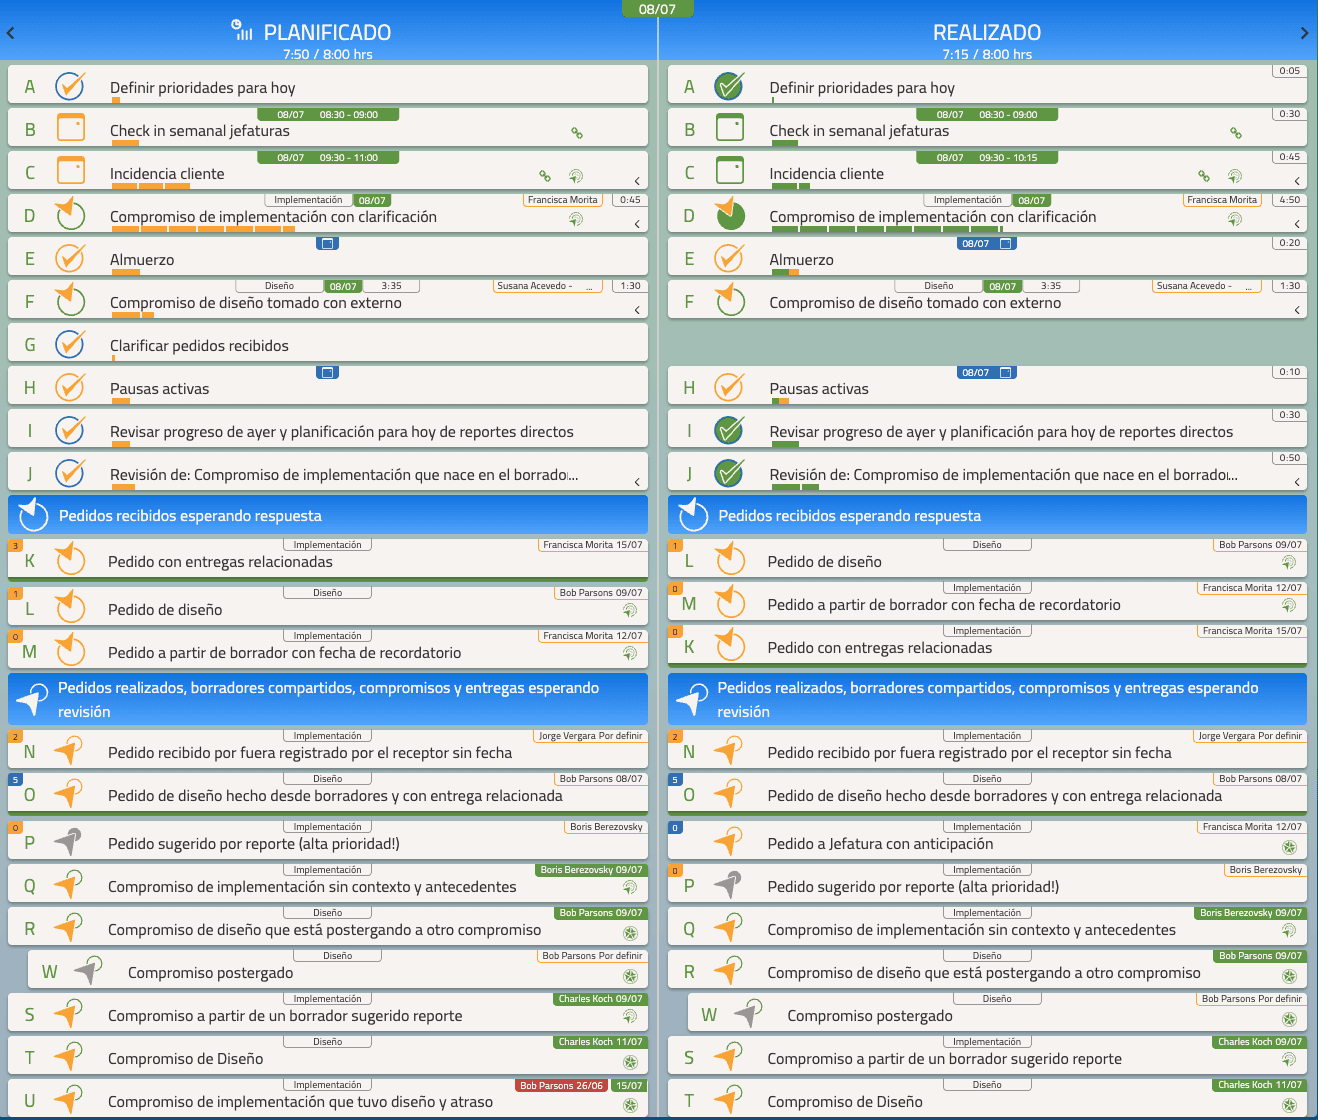Click filled commitment icon on row D in Realizado
This screenshot has width=1318, height=1120.
[730, 213]
